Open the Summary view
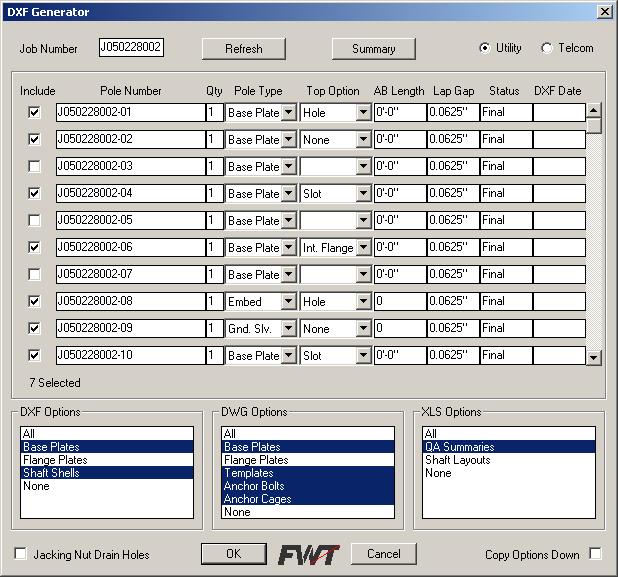This screenshot has width=618, height=577. (374, 49)
